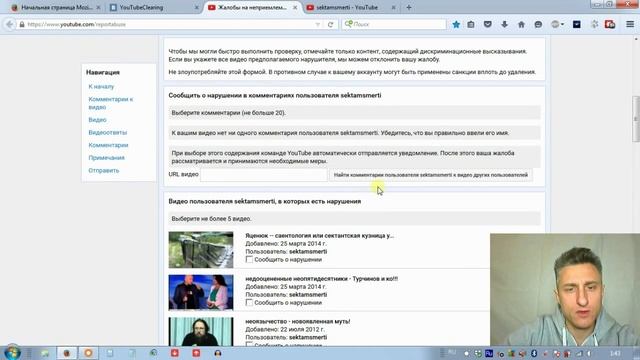Click the Bluetooth tray icon
The width and height of the screenshot is (640, 360).
[x=534, y=353]
